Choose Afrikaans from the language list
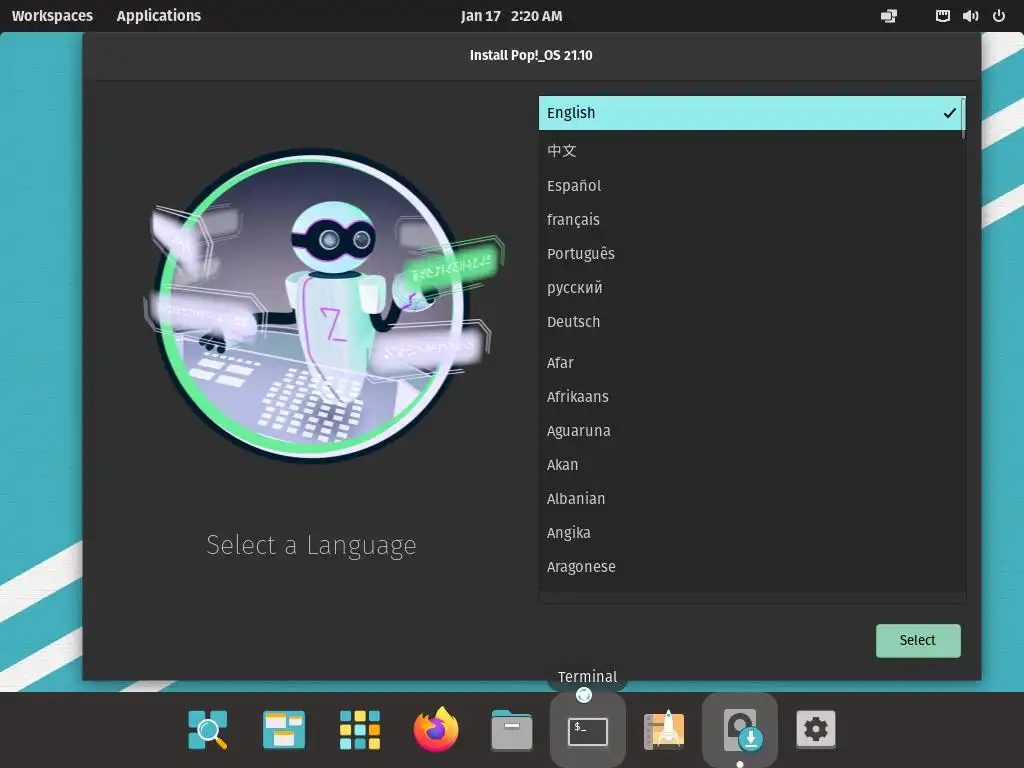Screen dimensions: 1024x768 pyautogui.click(x=750, y=396)
